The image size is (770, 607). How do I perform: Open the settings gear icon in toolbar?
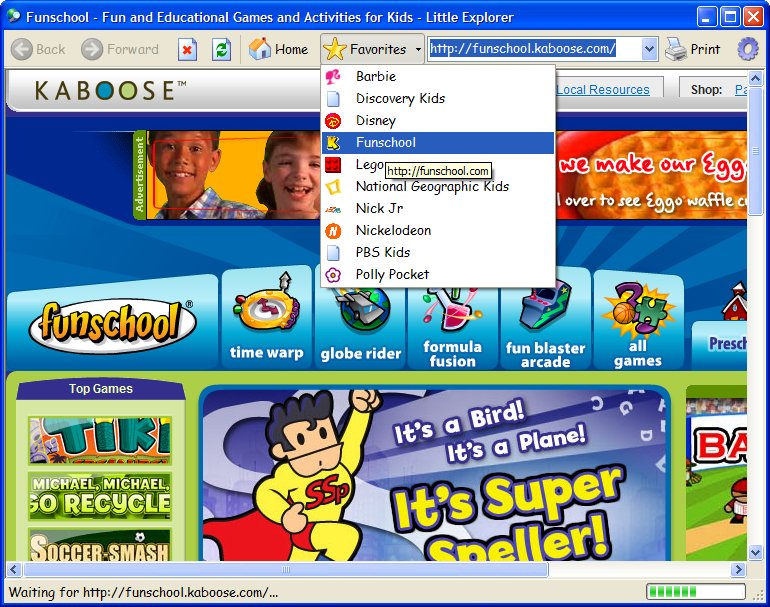(x=747, y=49)
